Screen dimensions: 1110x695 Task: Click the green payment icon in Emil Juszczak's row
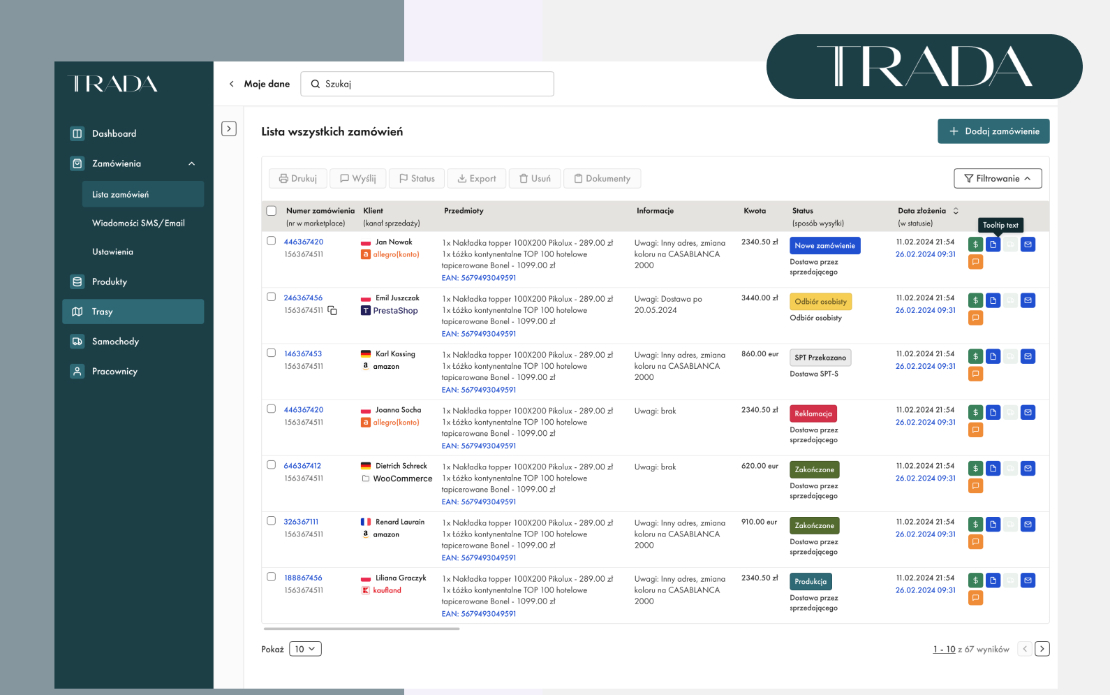975,300
